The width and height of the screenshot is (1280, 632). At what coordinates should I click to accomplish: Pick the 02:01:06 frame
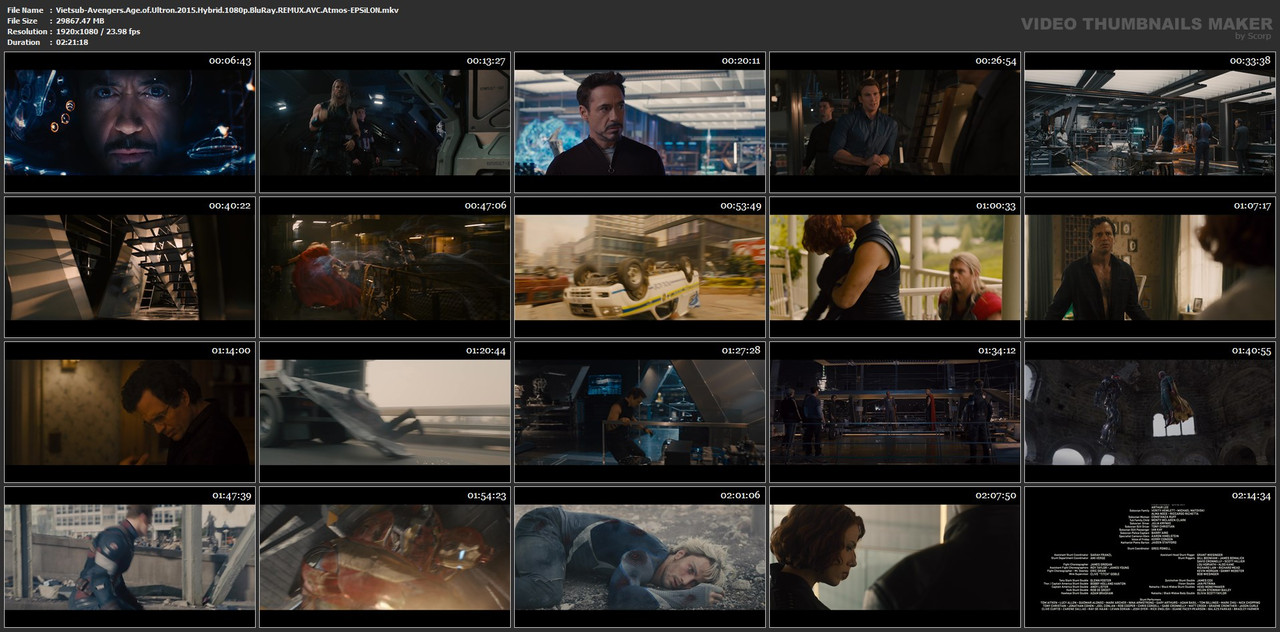(x=640, y=557)
